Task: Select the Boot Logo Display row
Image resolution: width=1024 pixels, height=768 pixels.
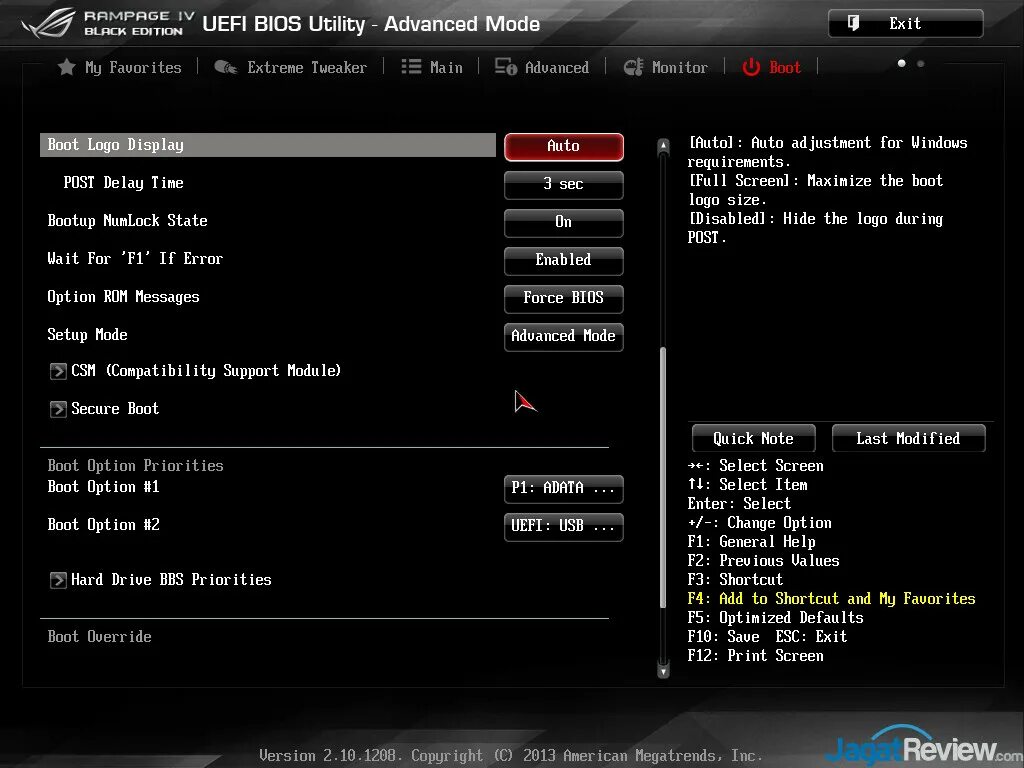Action: (x=268, y=145)
